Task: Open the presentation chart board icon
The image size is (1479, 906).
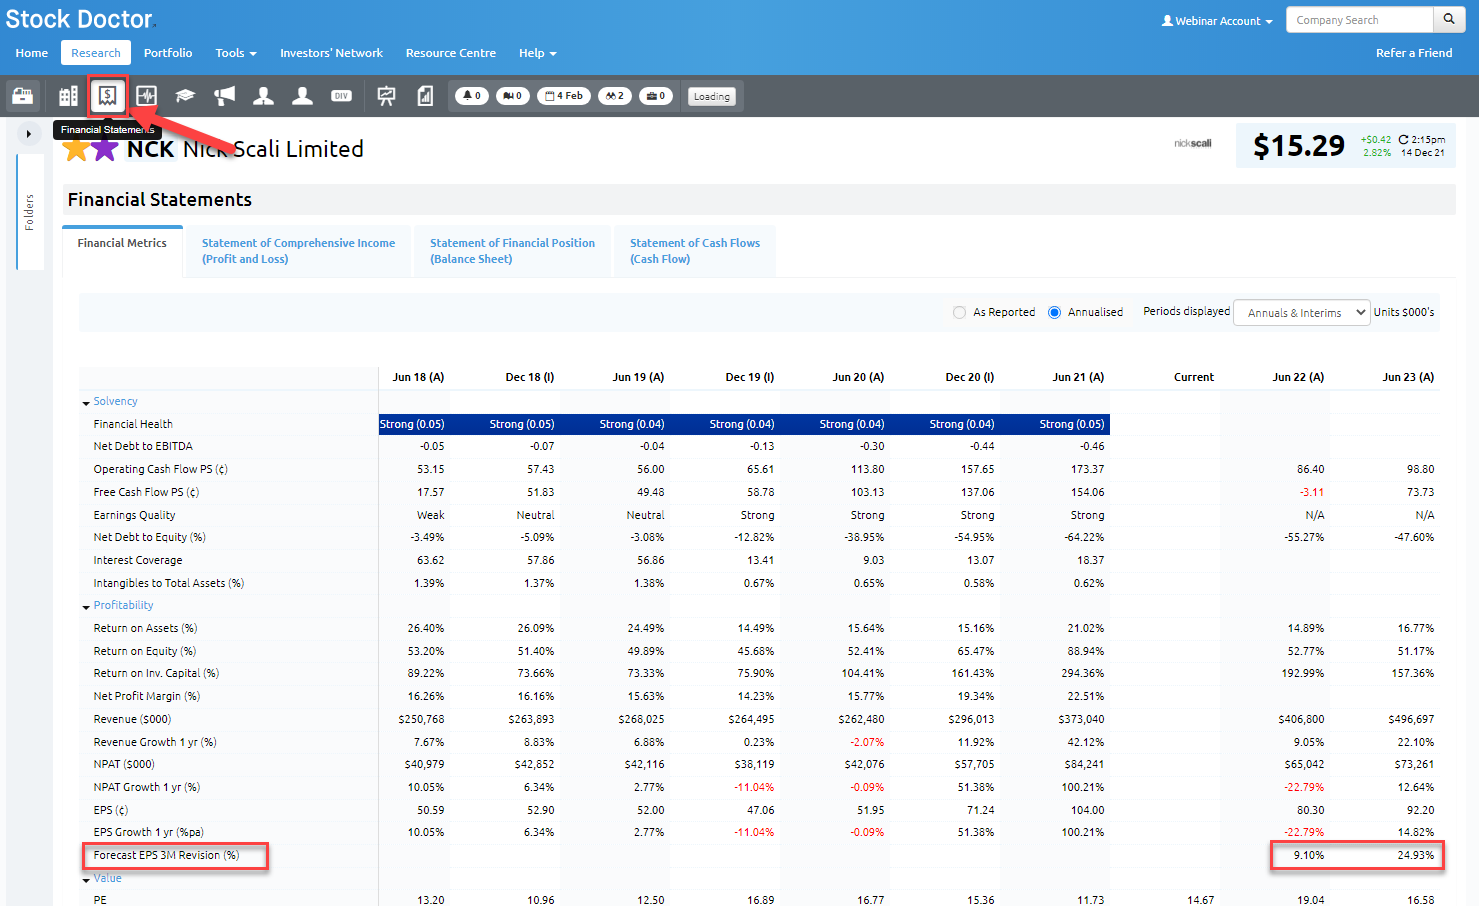Action: (x=386, y=96)
